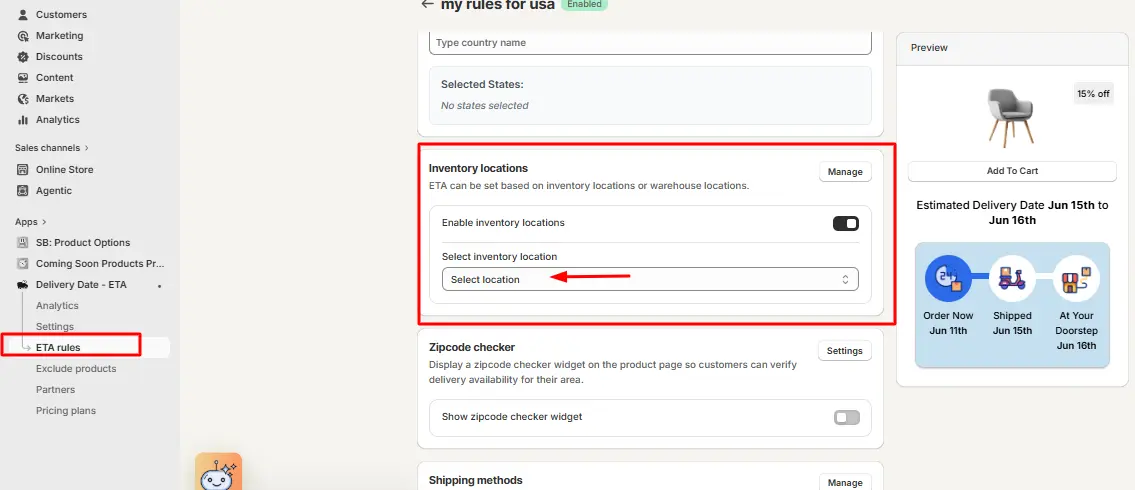Enable Show zipcode checker widget toggle
Screen dimensions: 1135x490
(847, 417)
